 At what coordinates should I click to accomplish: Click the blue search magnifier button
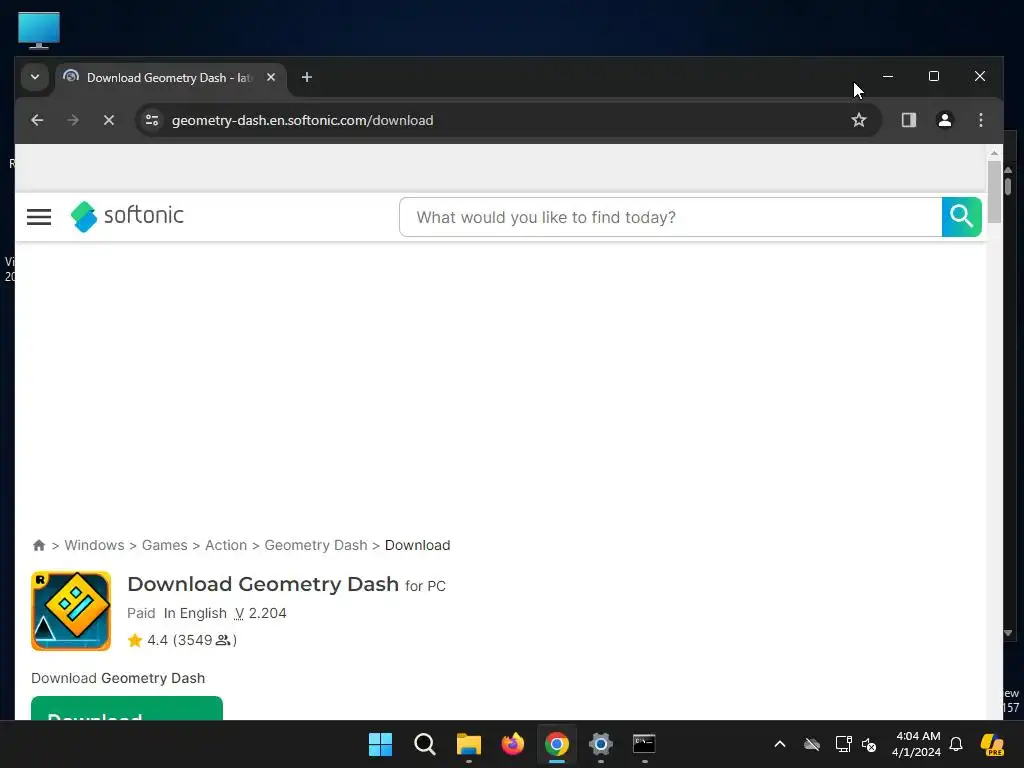tap(961, 217)
